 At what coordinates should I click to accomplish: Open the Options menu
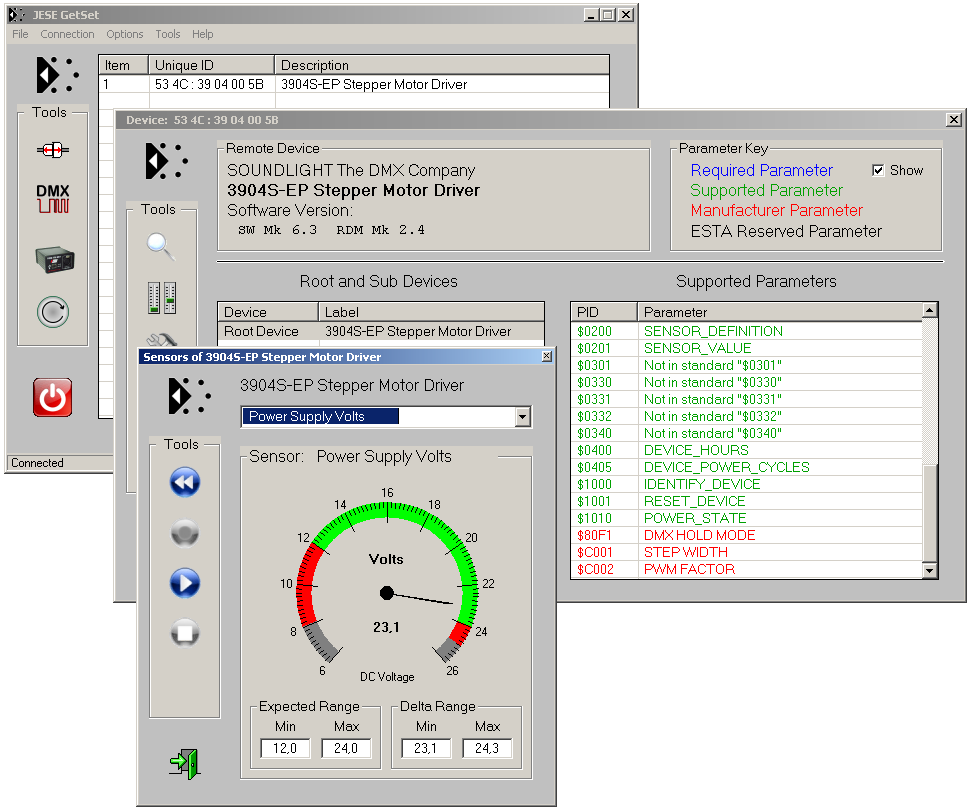pos(125,34)
